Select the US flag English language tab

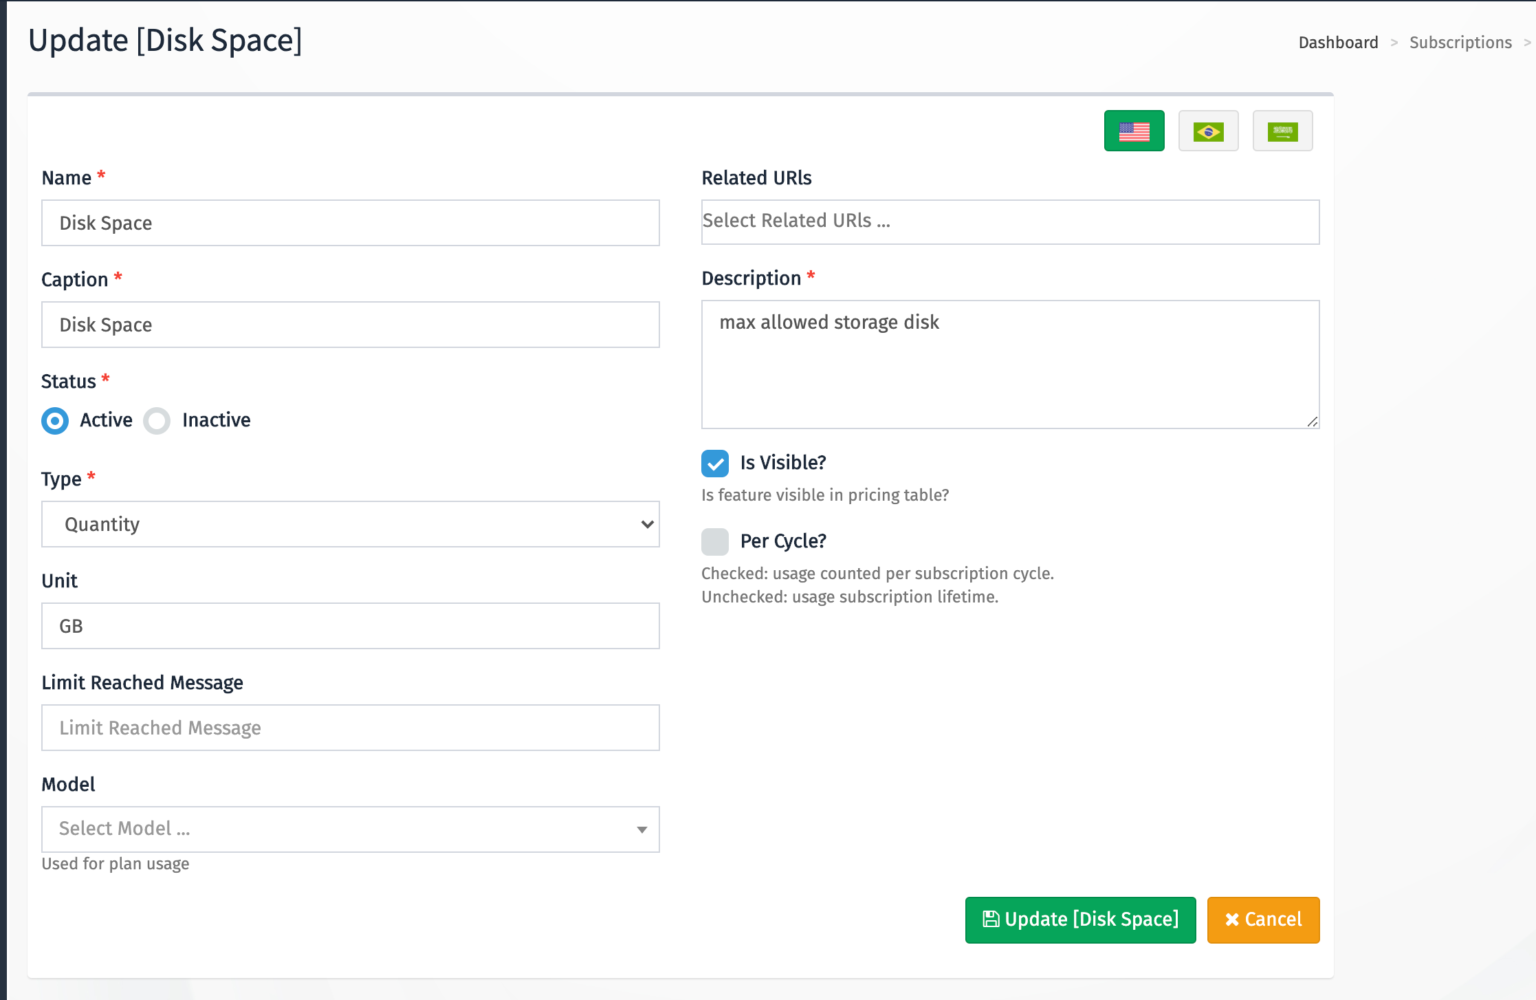point(1134,130)
